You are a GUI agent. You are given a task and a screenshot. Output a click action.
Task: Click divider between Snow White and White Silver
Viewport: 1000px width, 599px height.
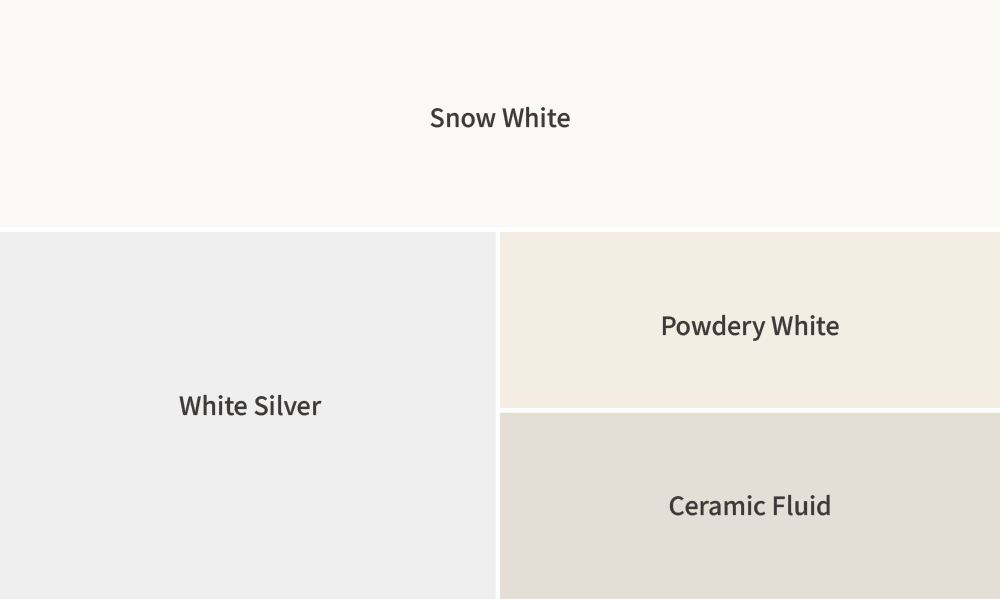tap(248, 230)
